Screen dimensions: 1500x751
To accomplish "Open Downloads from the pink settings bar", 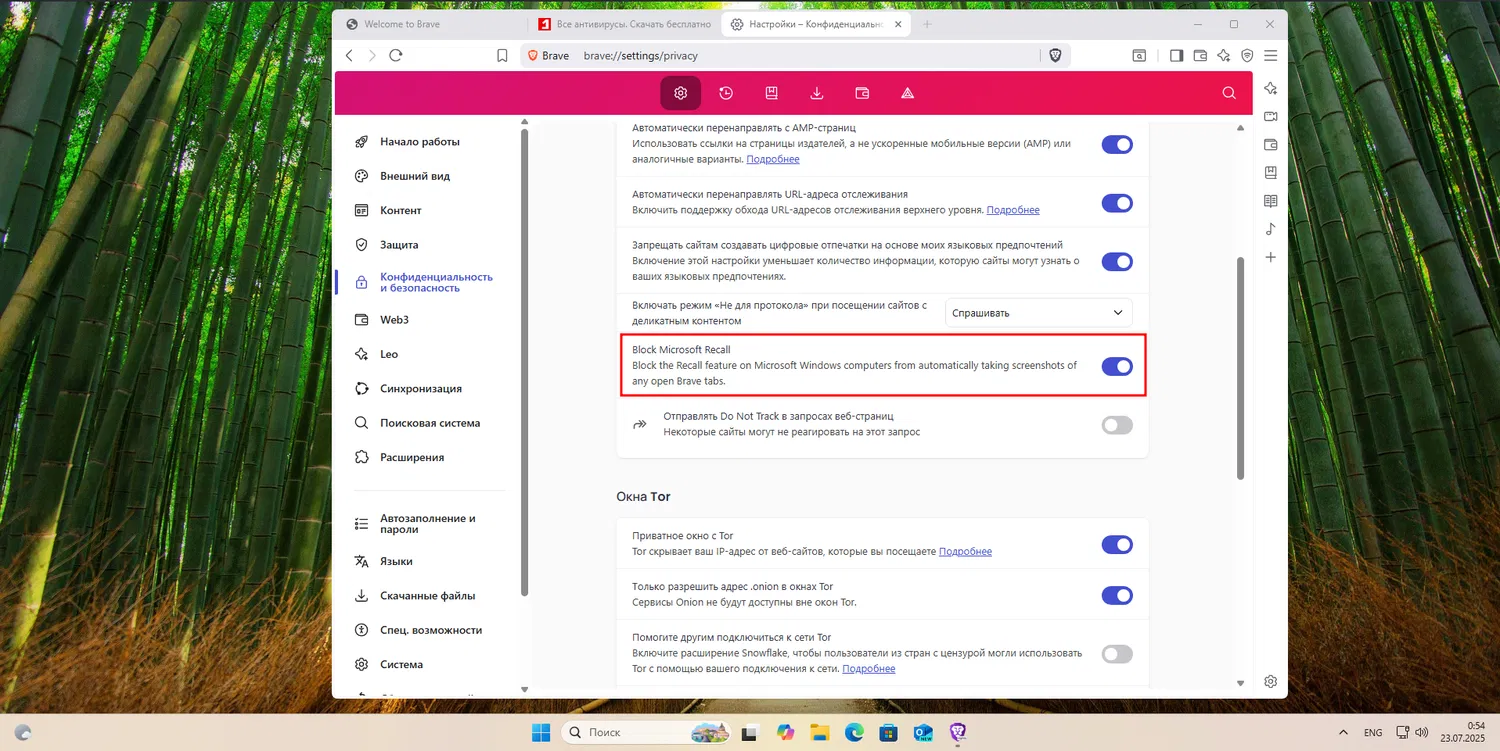I will (817, 93).
